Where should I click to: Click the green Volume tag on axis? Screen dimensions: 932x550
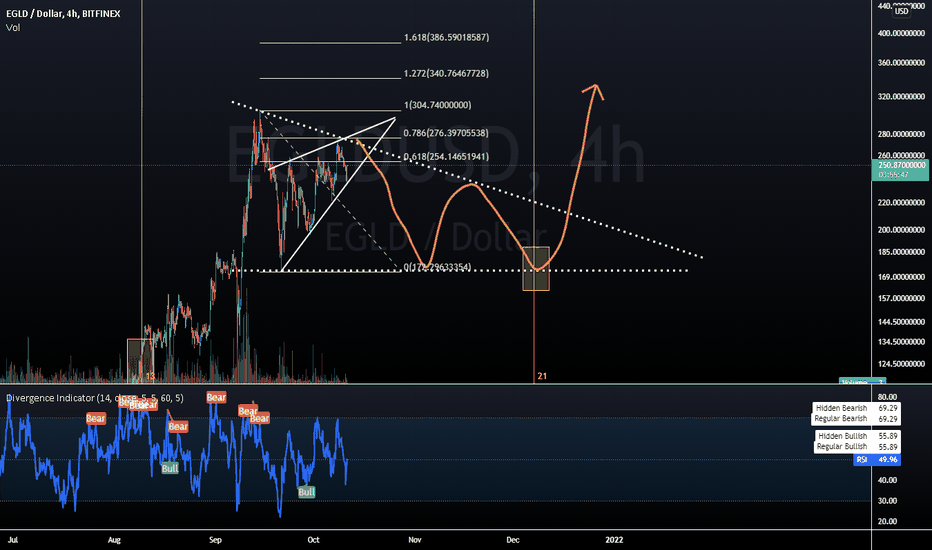pos(862,381)
